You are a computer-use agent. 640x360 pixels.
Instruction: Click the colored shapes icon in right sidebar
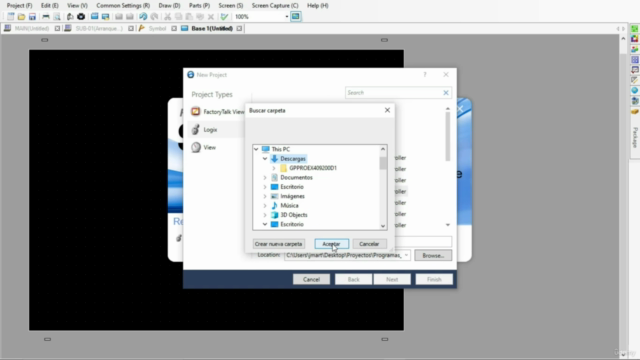tap(635, 49)
